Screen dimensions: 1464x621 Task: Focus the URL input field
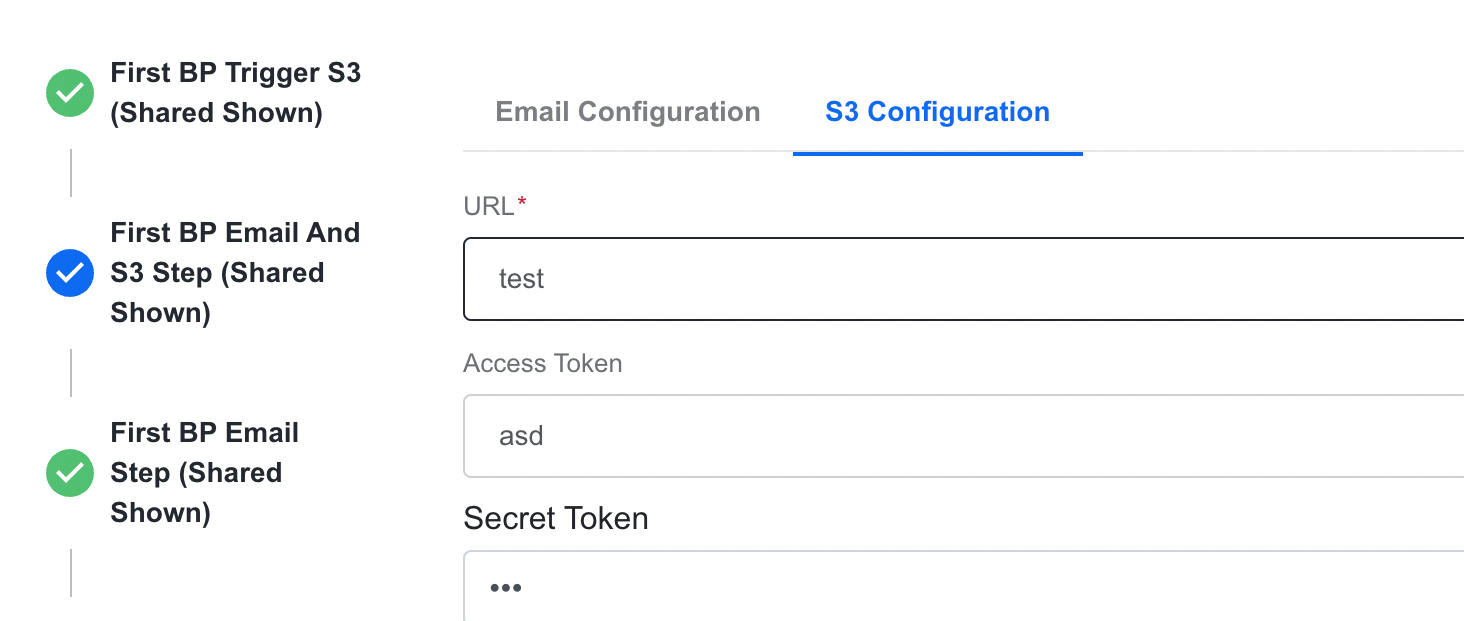pos(964,279)
